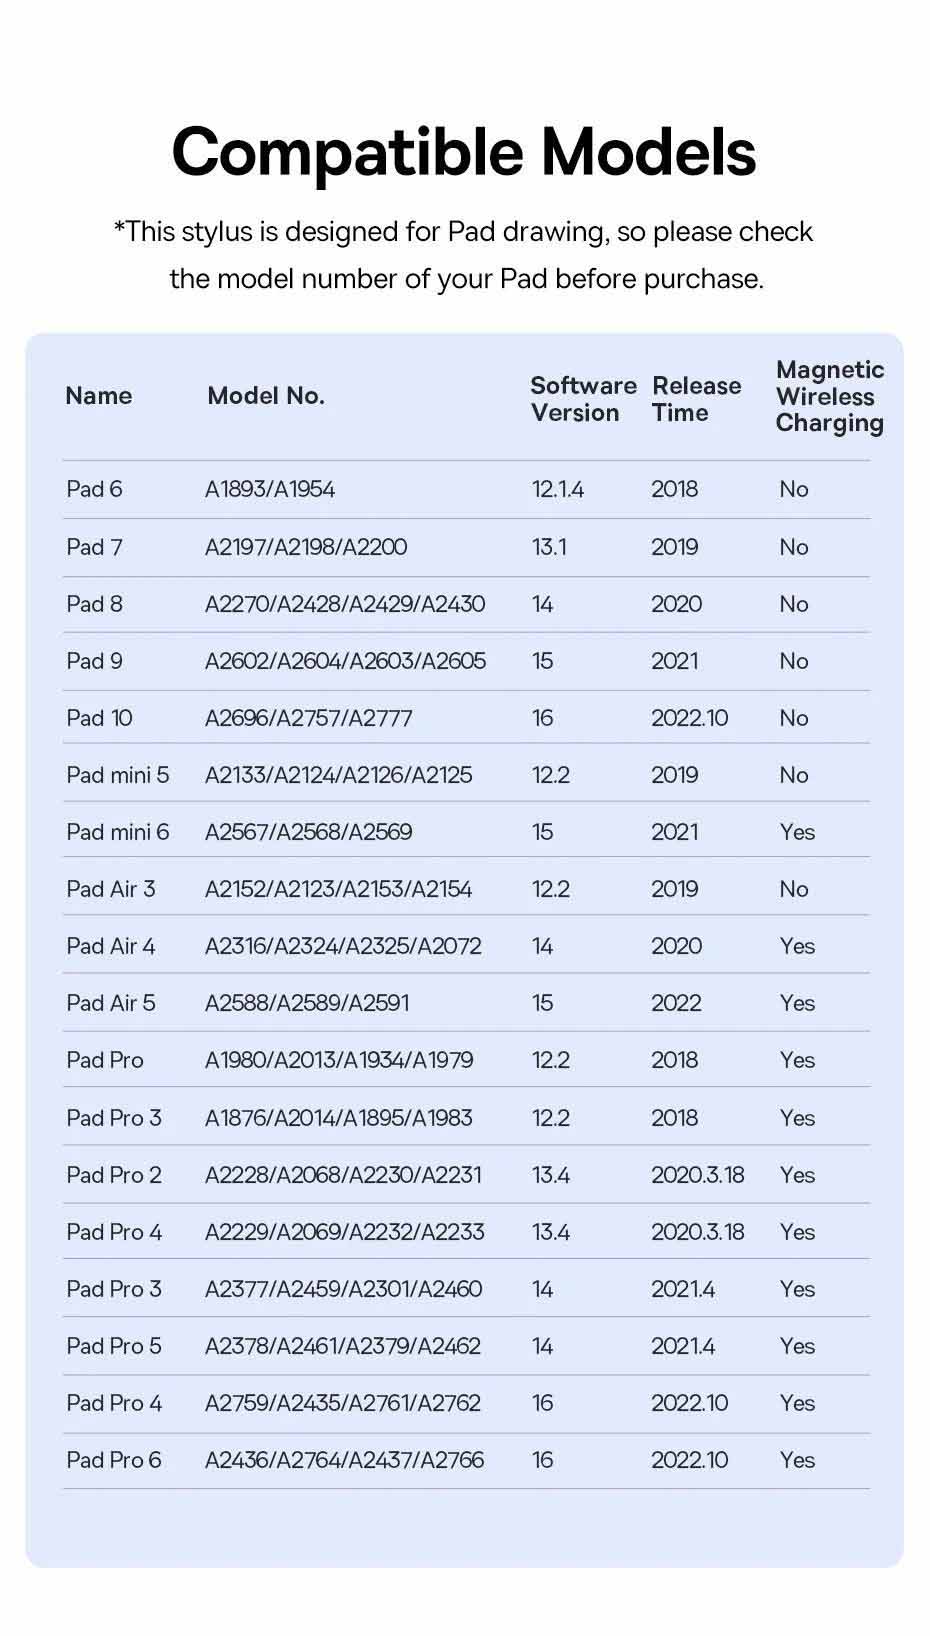Select the Software Version column header
The width and height of the screenshot is (930, 1636).
(583, 399)
